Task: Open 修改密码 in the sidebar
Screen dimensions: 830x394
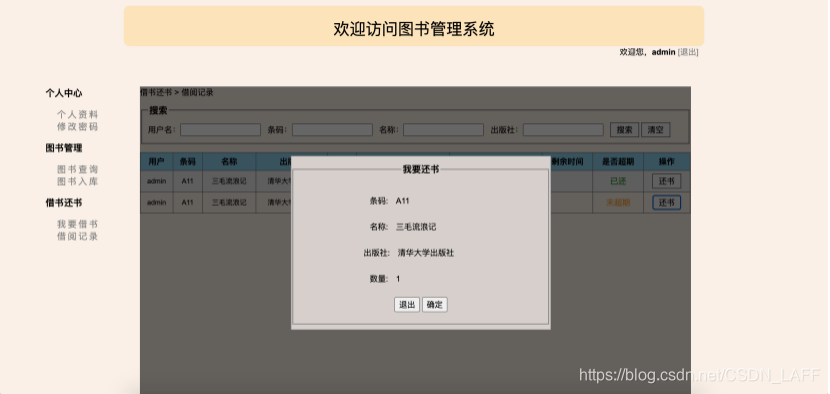Action: 77,127
